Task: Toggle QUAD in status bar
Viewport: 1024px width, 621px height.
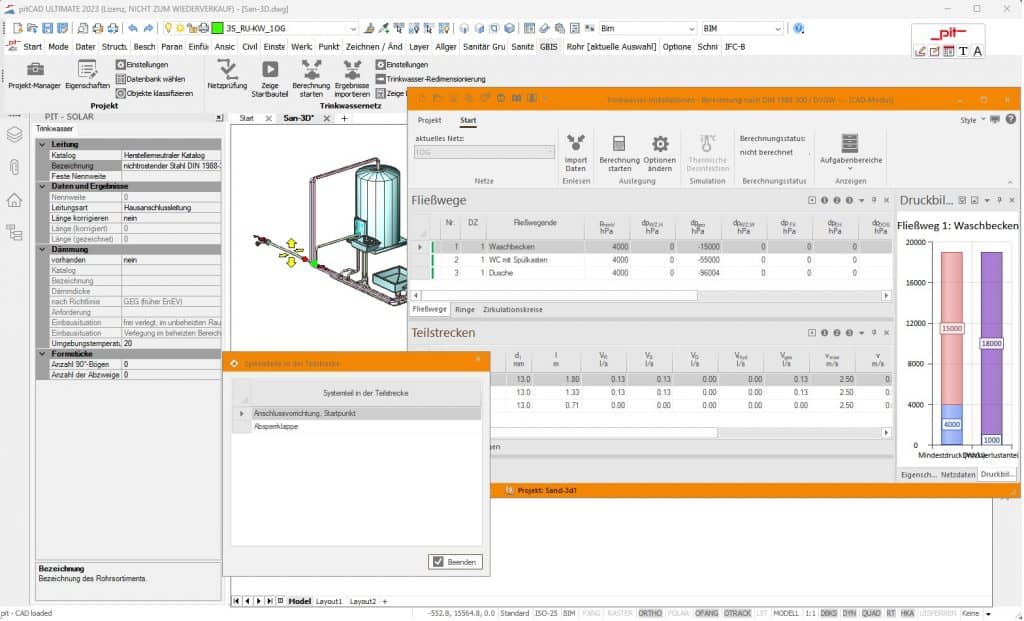Action: [x=871, y=613]
